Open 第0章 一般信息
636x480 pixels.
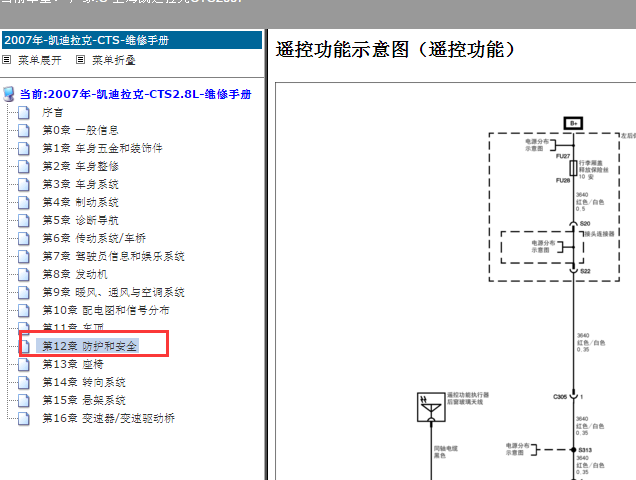(x=80, y=130)
